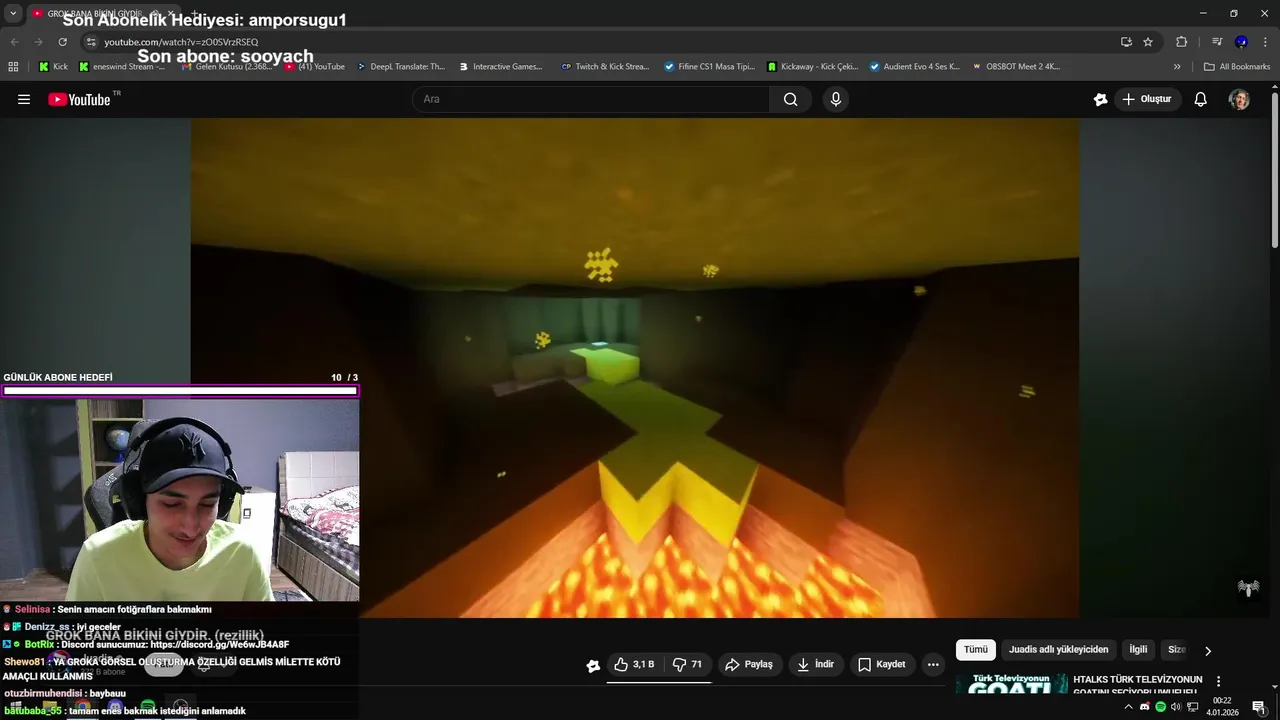Open the Kickaway - Kick Çeki bookmark
Image resolution: width=1280 pixels, height=720 pixels.
[x=812, y=67]
